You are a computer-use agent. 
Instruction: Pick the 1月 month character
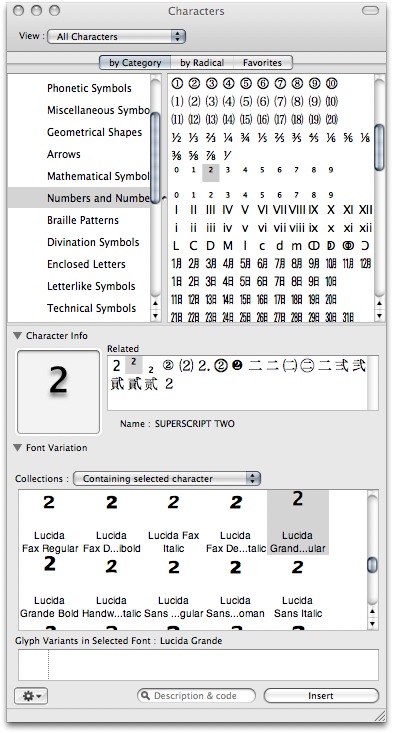(177, 264)
